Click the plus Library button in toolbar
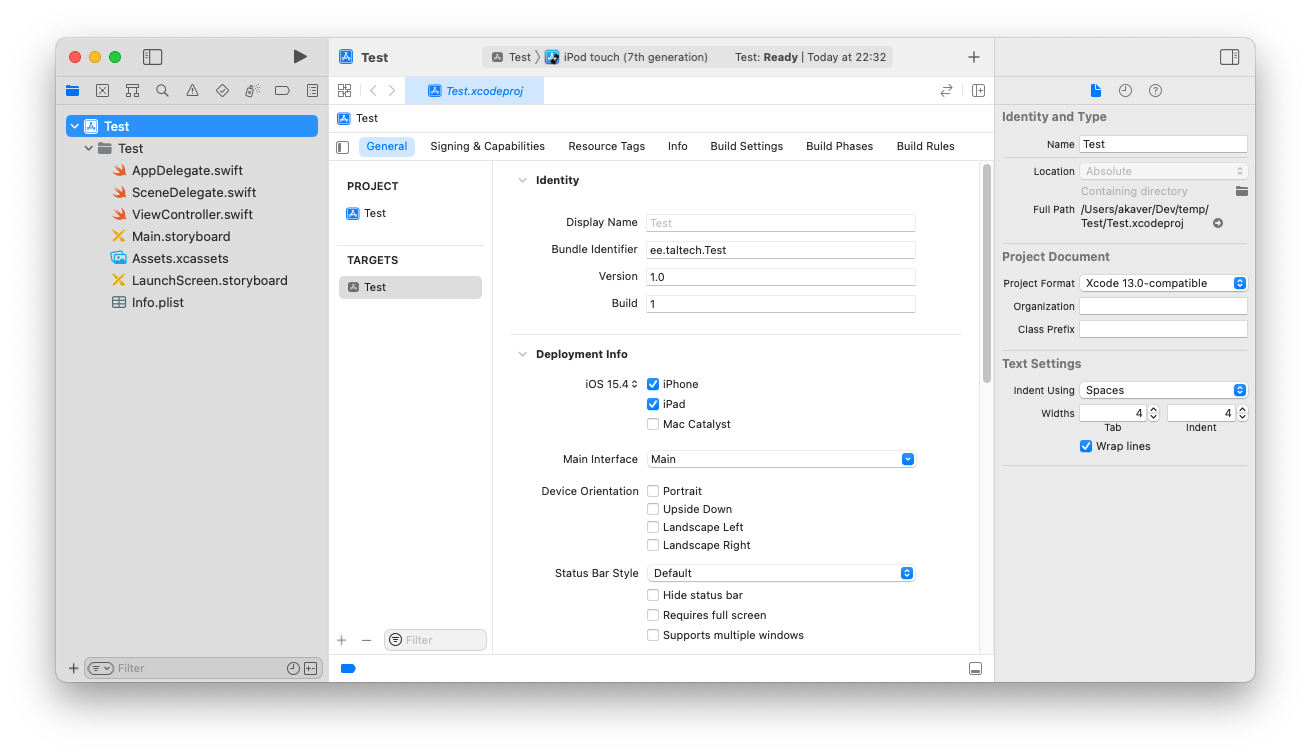 click(x=974, y=57)
